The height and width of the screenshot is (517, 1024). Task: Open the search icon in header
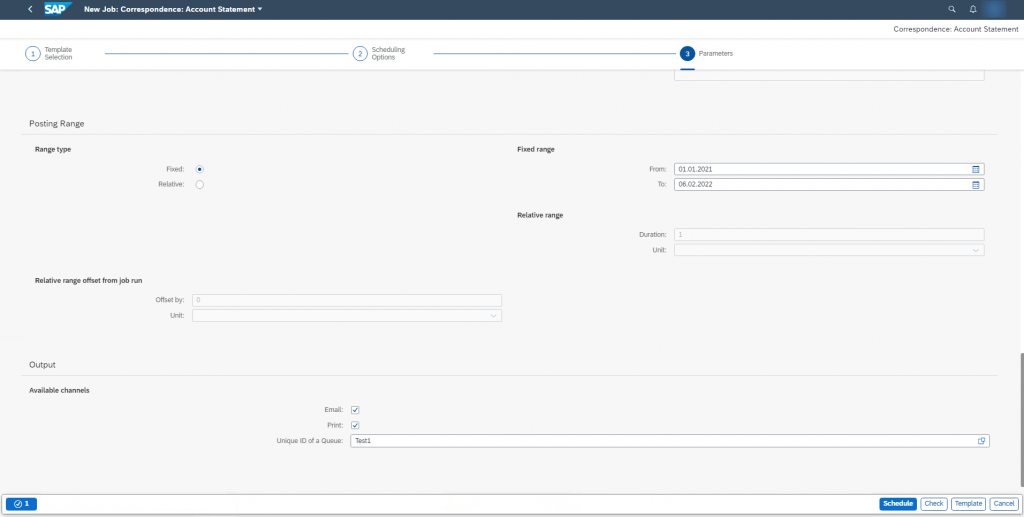tap(952, 9)
